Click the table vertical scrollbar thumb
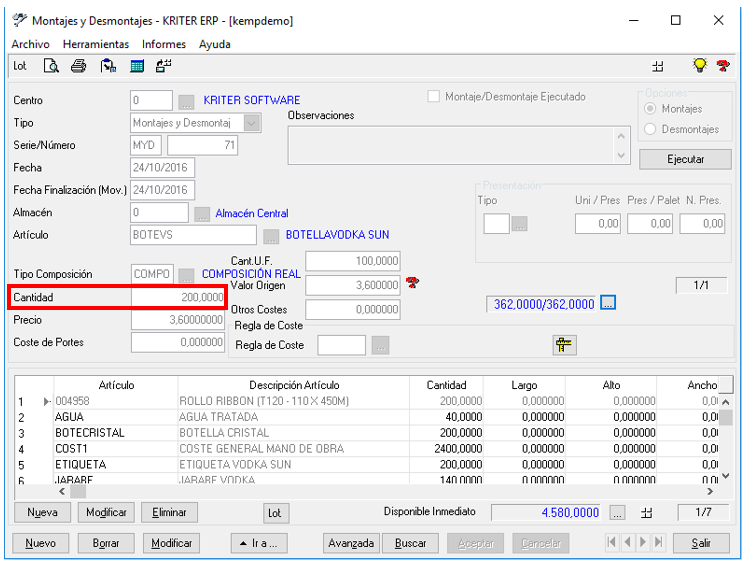The width and height of the screenshot is (746, 563). pyautogui.click(x=726, y=417)
